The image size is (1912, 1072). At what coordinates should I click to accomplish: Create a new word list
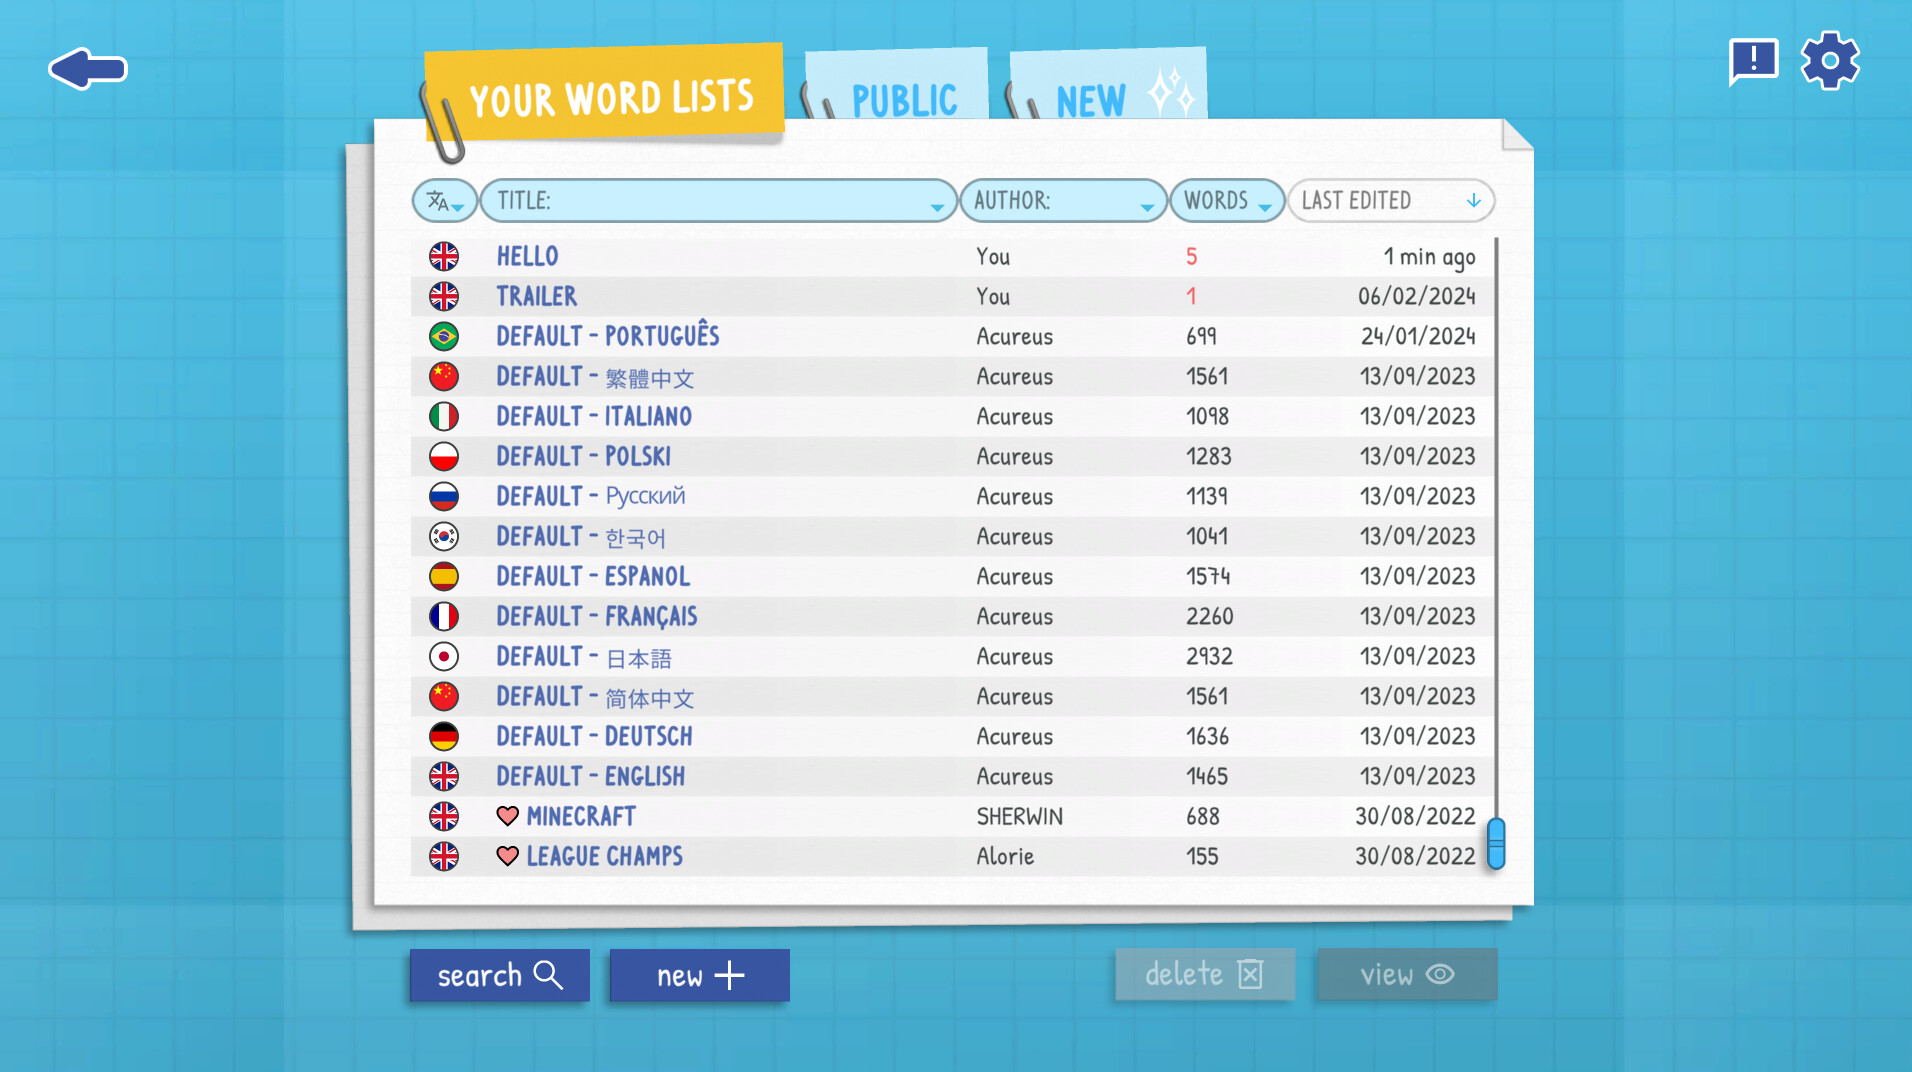tap(698, 975)
